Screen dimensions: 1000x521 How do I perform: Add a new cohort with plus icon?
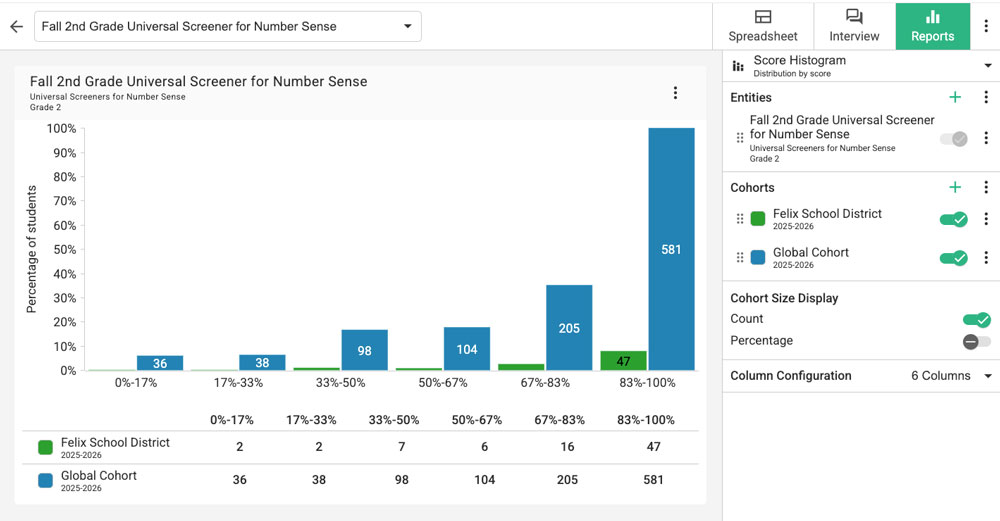[x=955, y=187]
